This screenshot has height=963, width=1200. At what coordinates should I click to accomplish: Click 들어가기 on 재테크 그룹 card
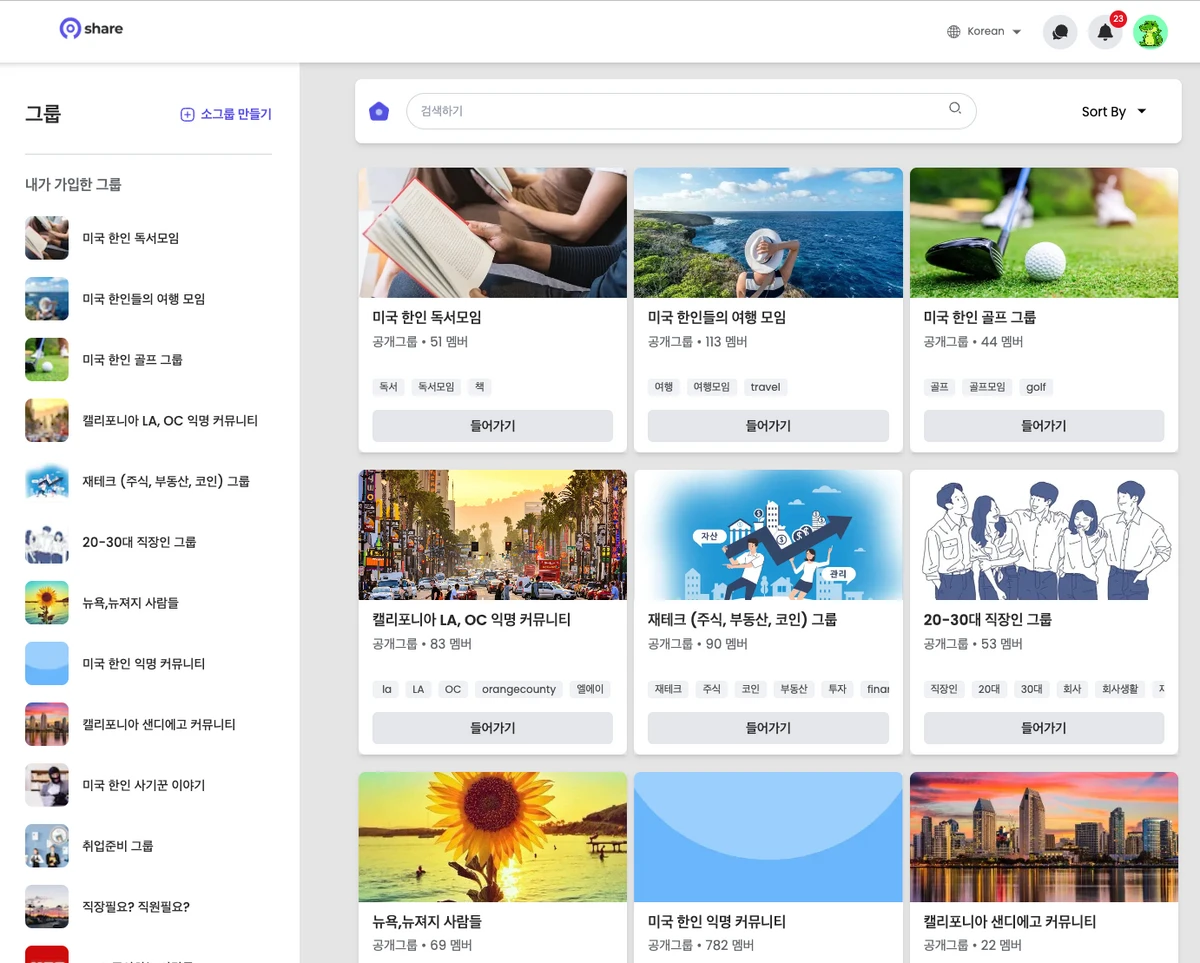tap(768, 728)
